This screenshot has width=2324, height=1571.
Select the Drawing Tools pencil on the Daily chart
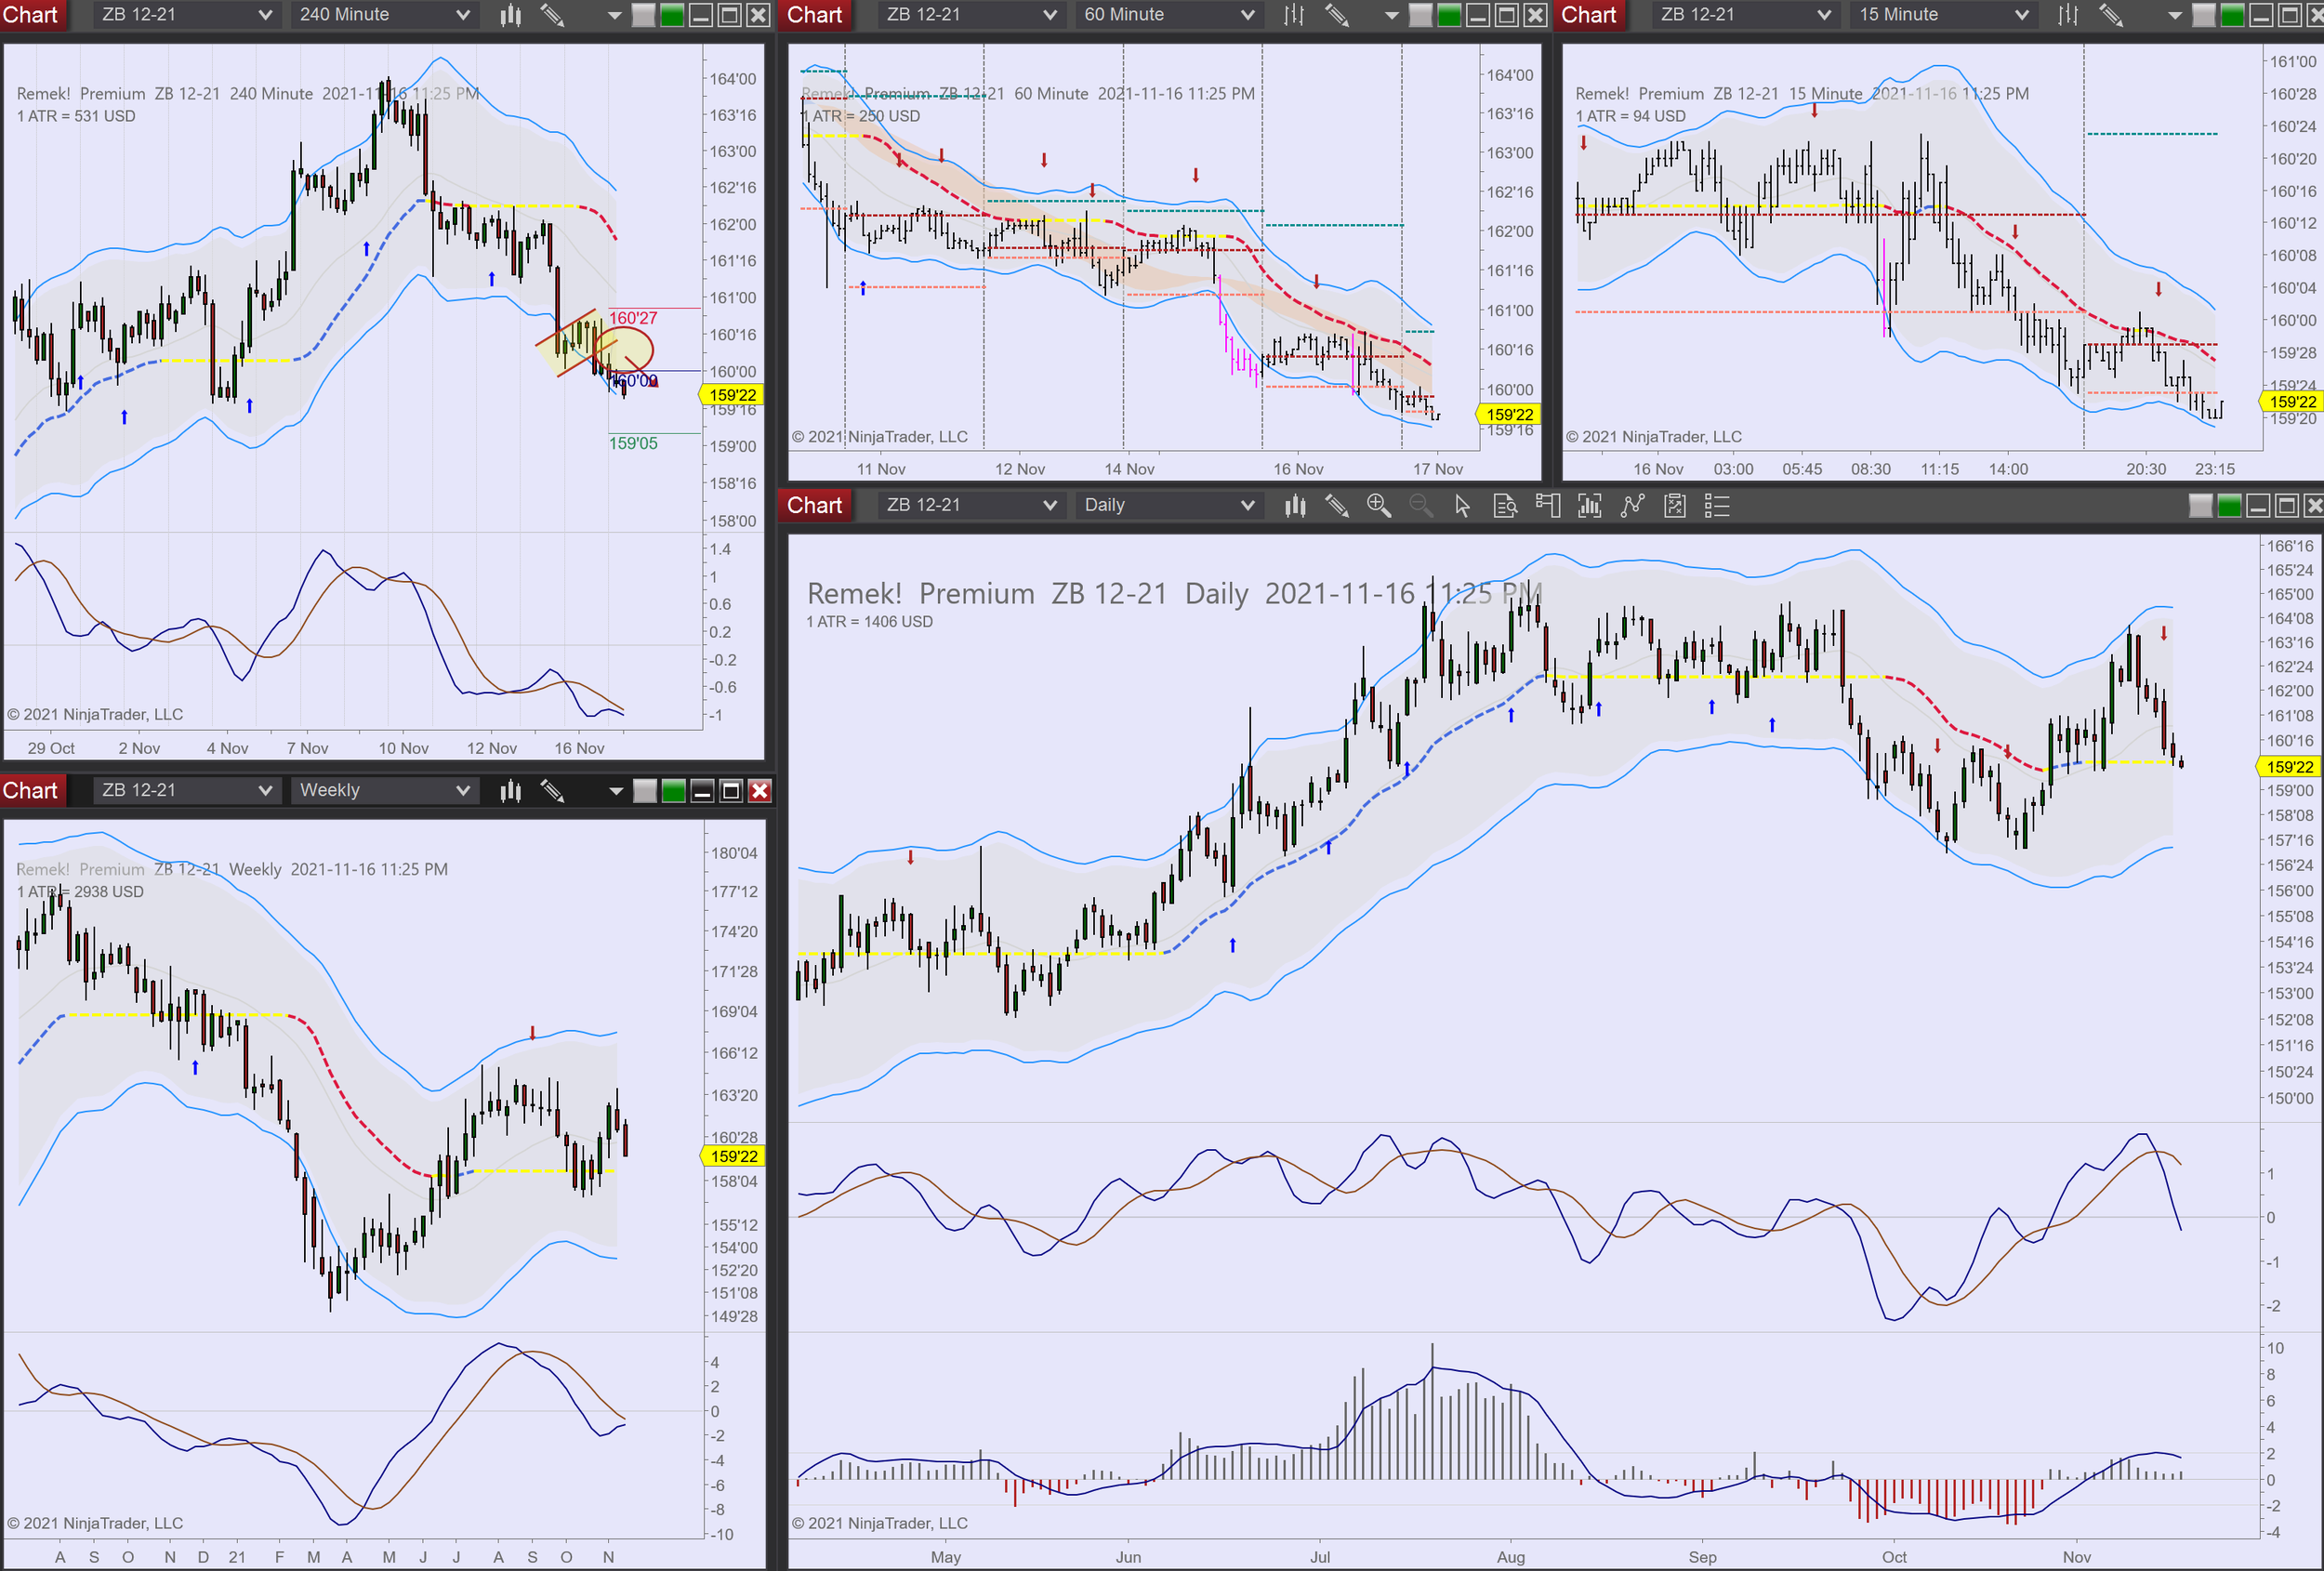[x=1338, y=505]
